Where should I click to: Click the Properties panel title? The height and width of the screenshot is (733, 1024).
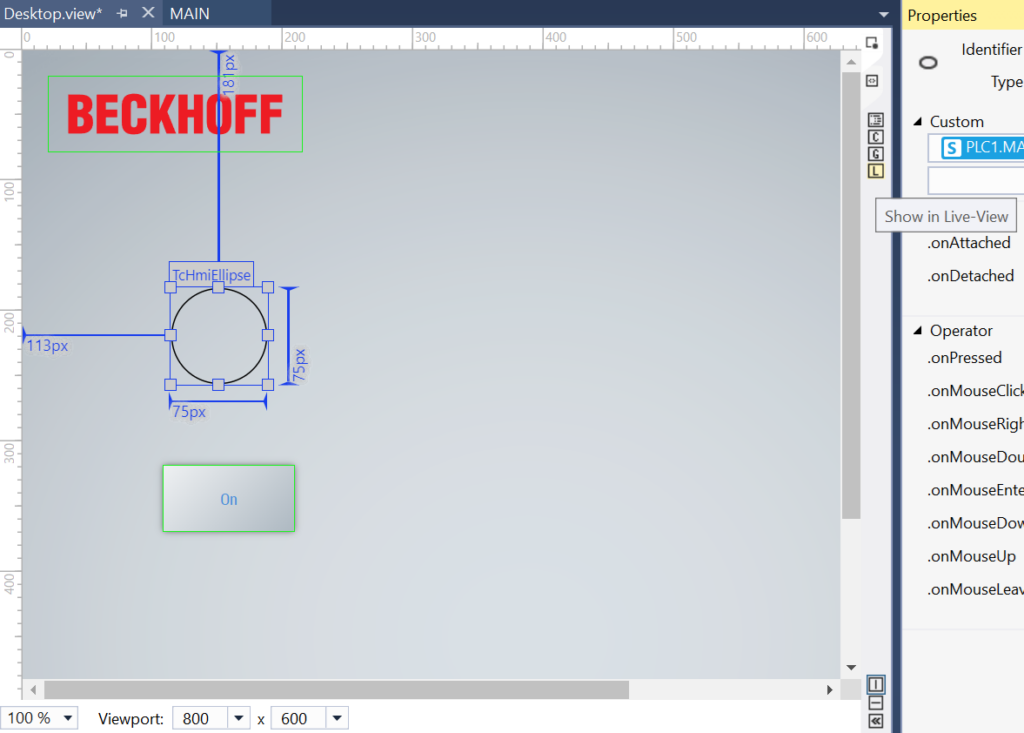942,16
